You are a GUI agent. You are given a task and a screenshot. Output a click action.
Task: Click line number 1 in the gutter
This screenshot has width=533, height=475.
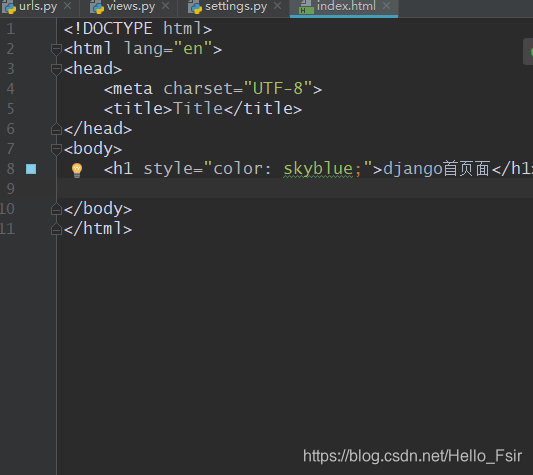[11, 29]
